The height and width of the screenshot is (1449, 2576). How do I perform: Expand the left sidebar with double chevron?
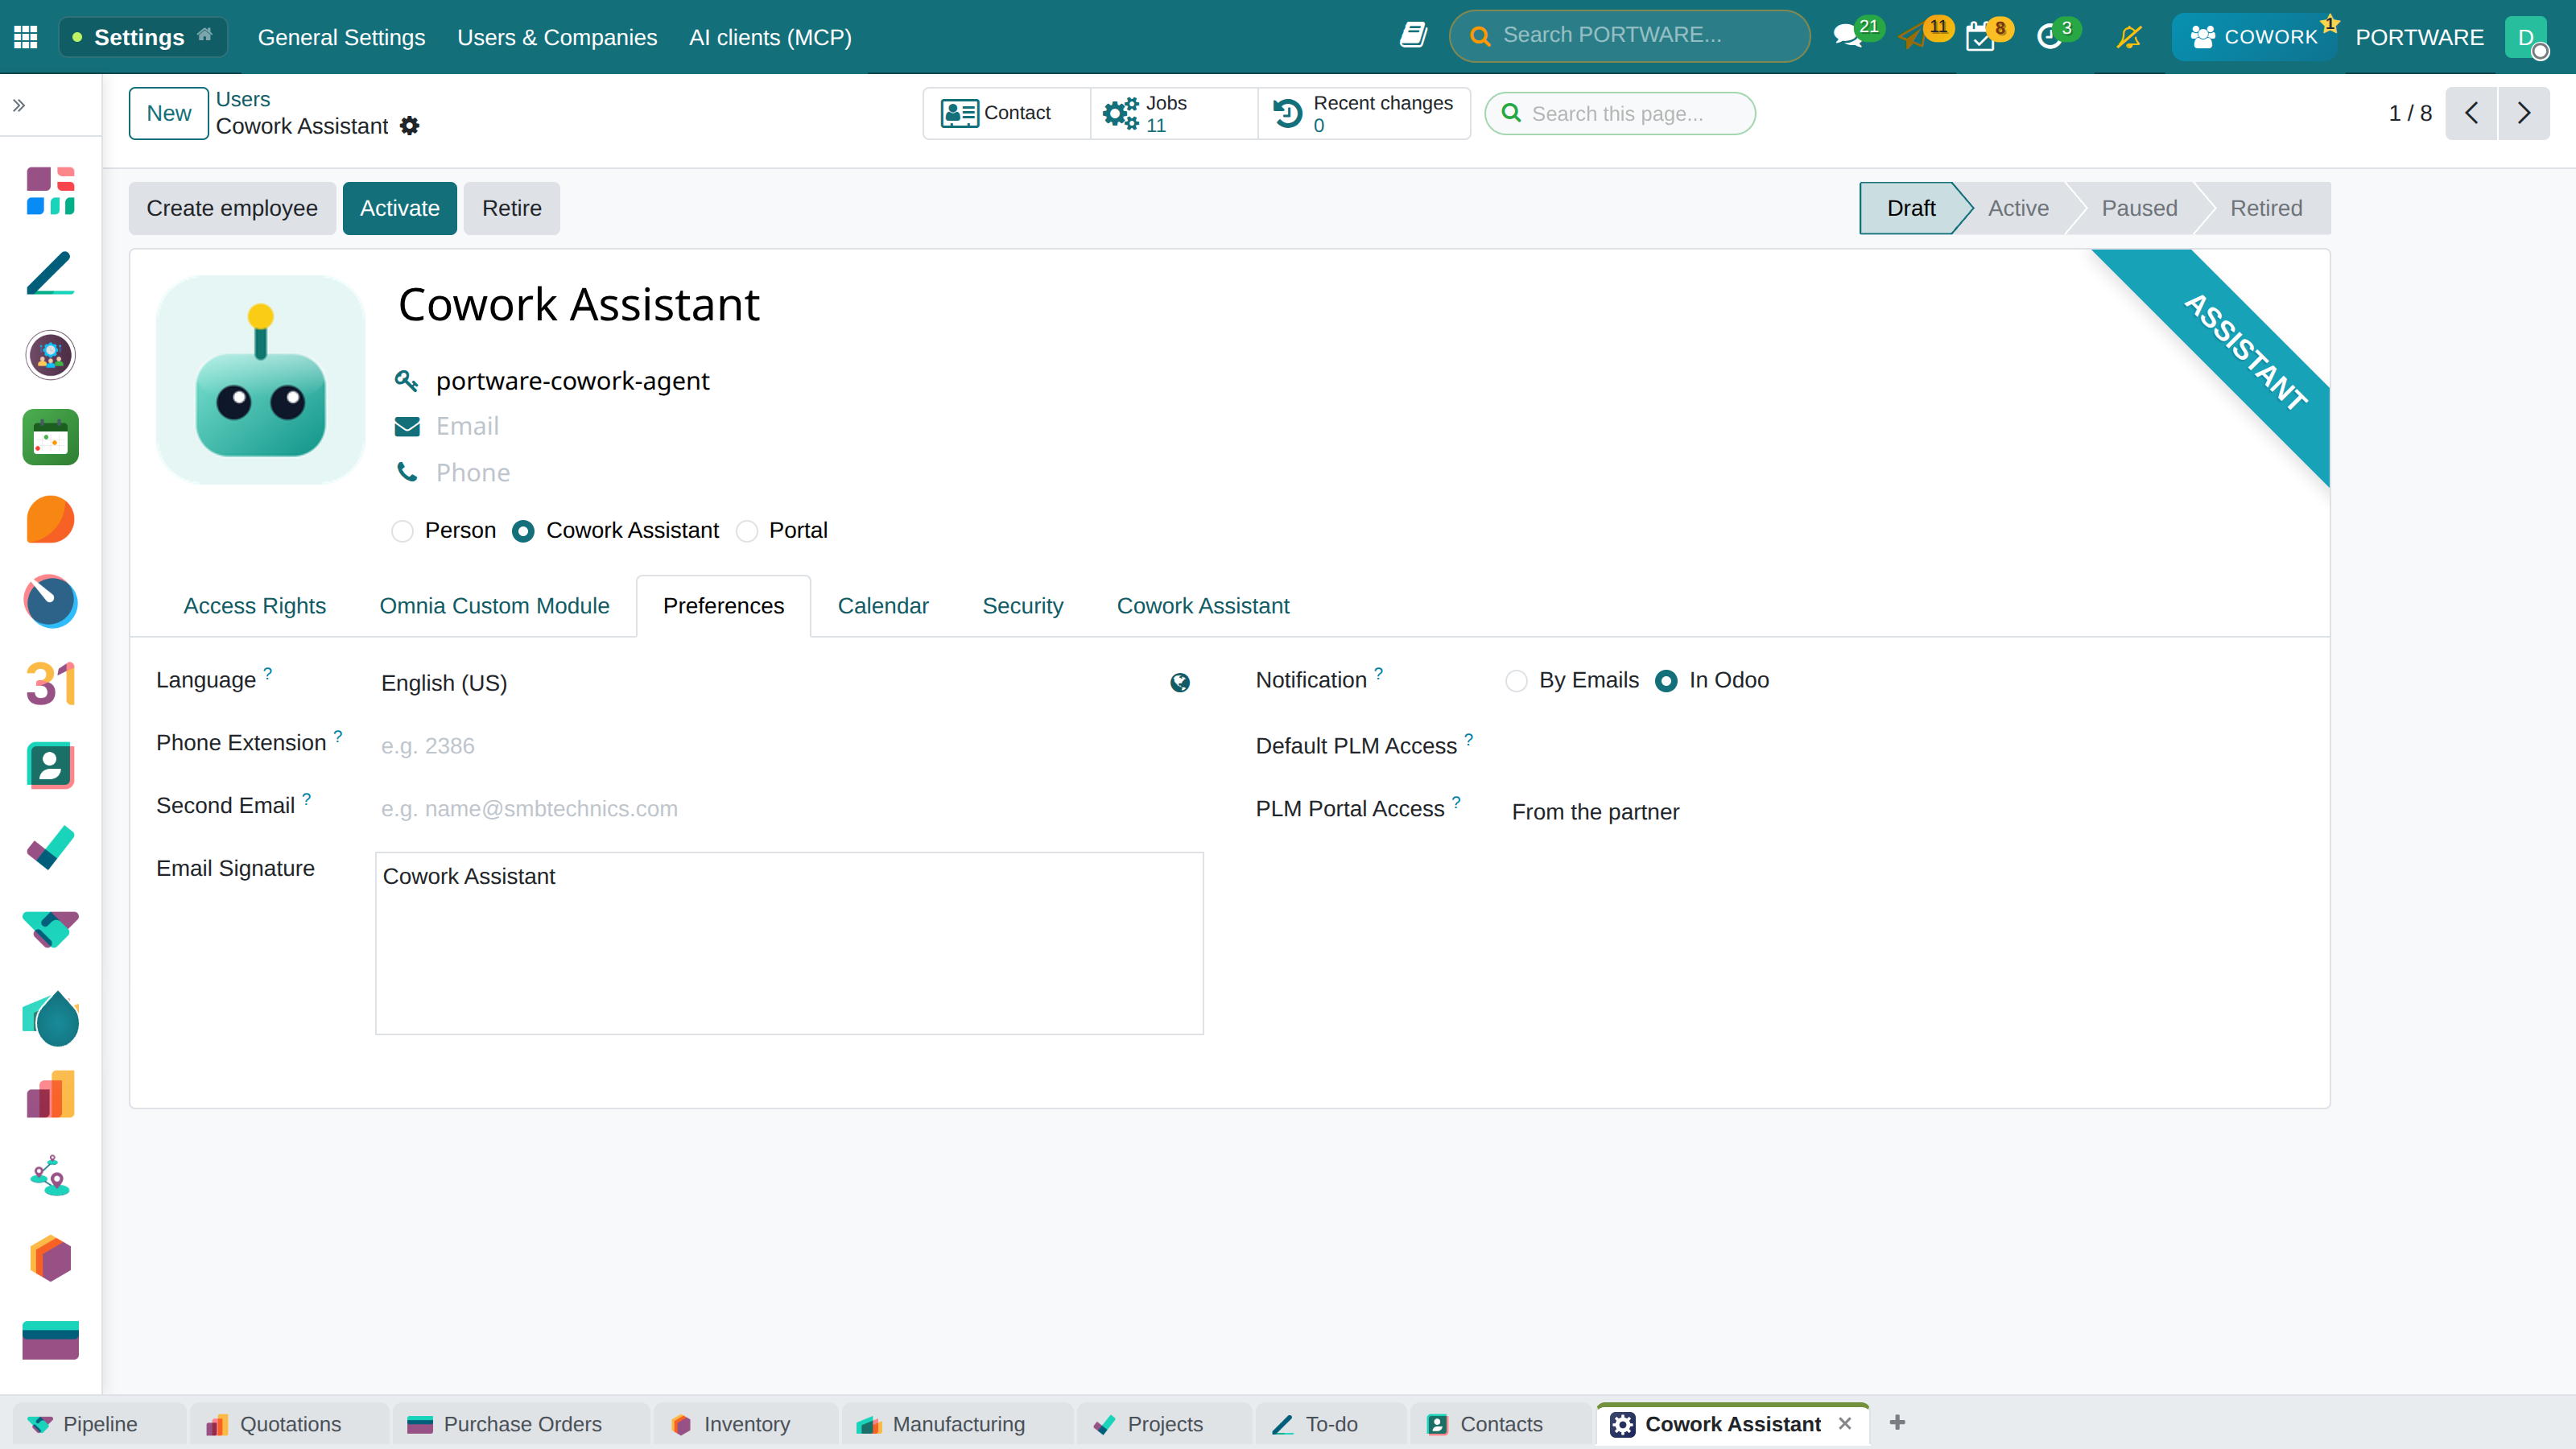pyautogui.click(x=19, y=105)
